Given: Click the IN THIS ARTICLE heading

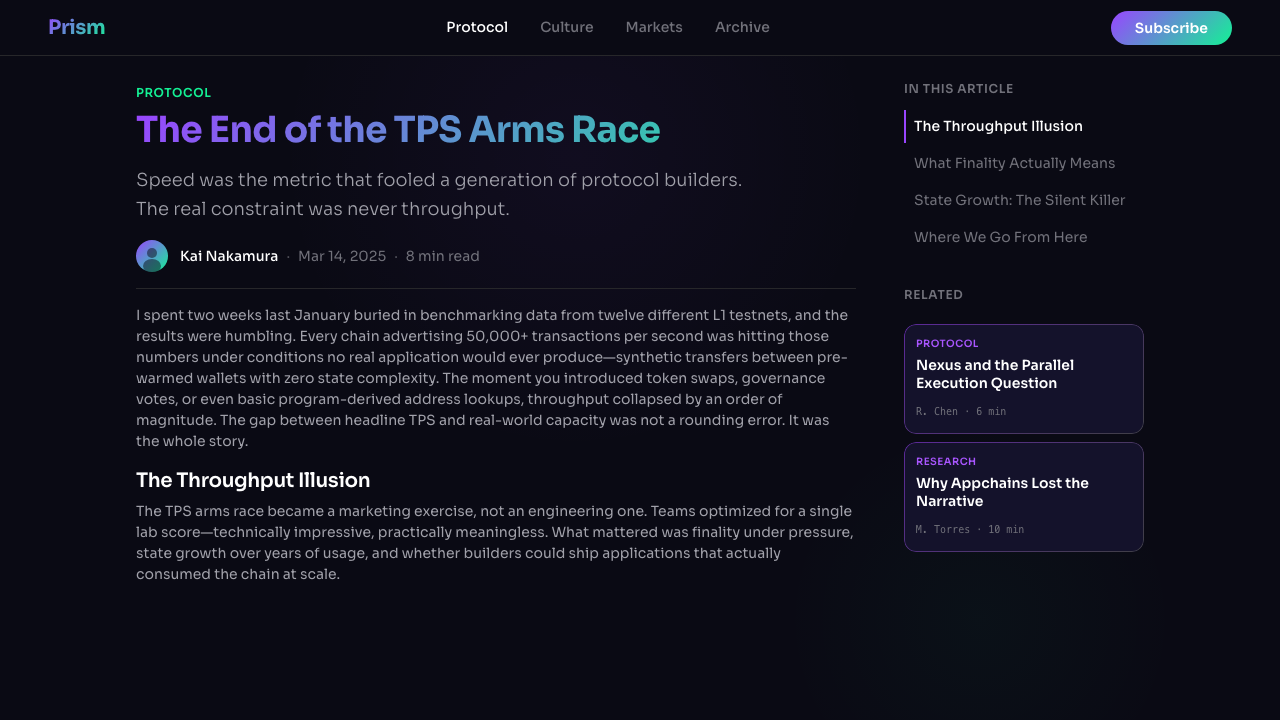Looking at the screenshot, I should (959, 89).
